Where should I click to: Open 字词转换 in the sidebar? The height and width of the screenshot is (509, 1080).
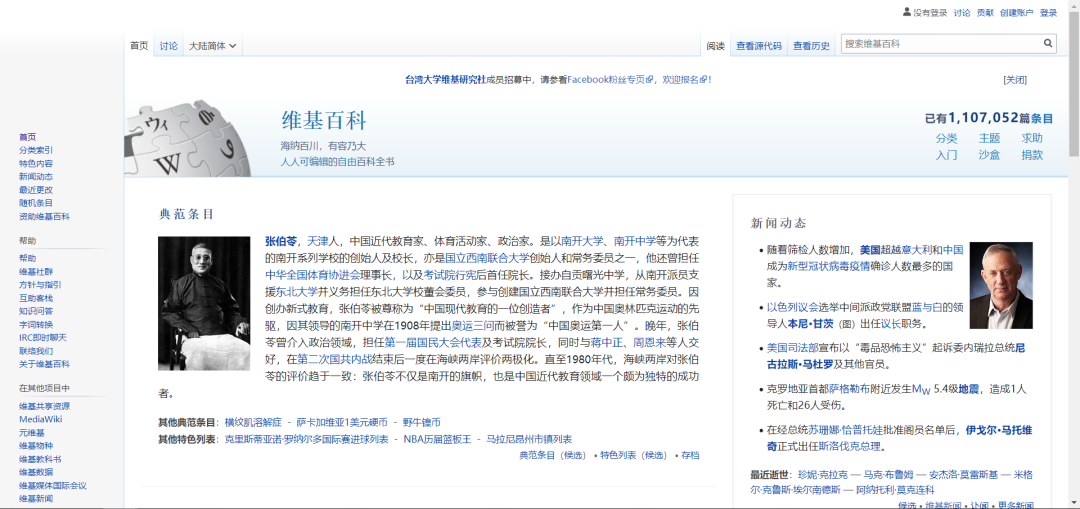point(36,324)
